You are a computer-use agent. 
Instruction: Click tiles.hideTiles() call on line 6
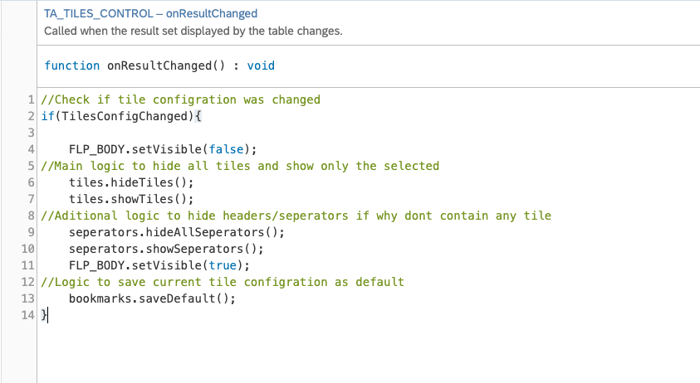point(131,182)
